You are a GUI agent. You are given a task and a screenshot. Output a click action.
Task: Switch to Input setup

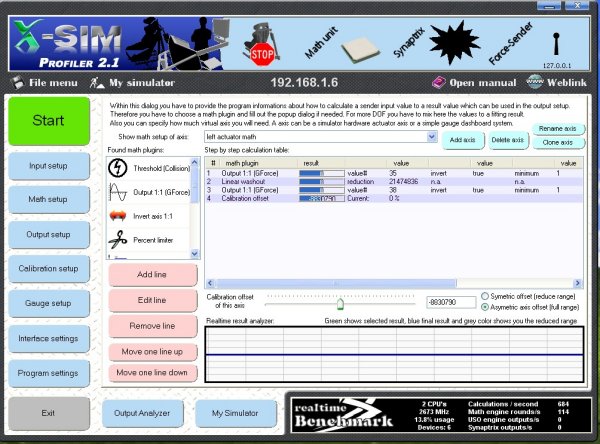pyautogui.click(x=49, y=166)
